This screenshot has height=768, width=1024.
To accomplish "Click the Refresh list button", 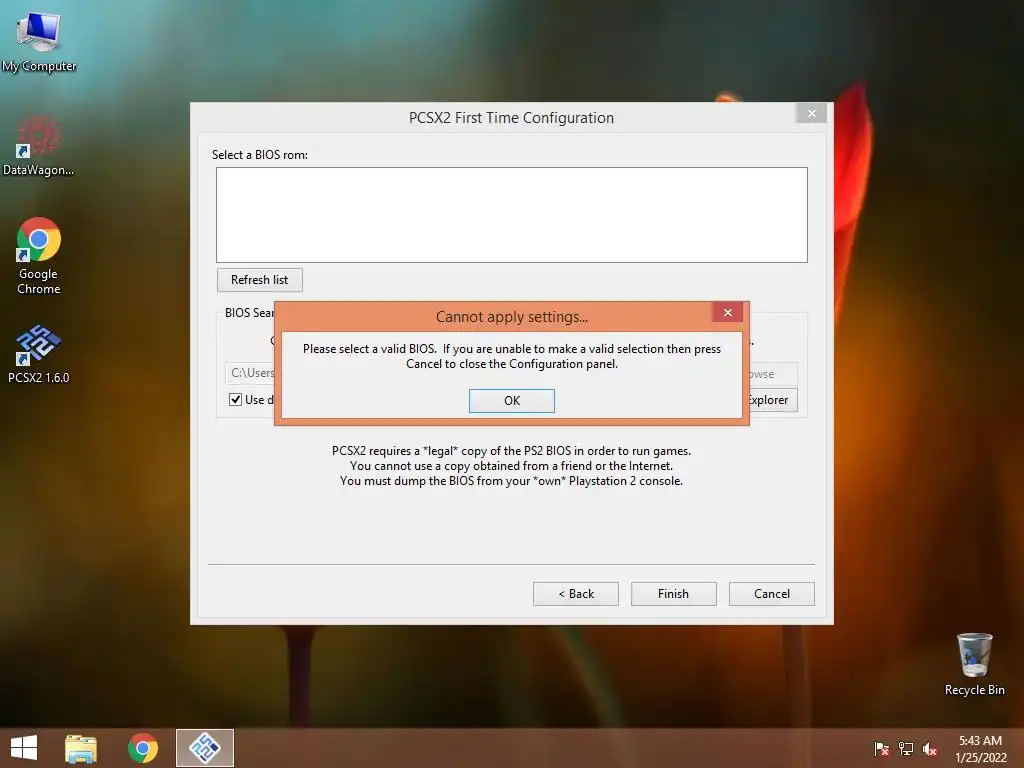I will [x=259, y=280].
